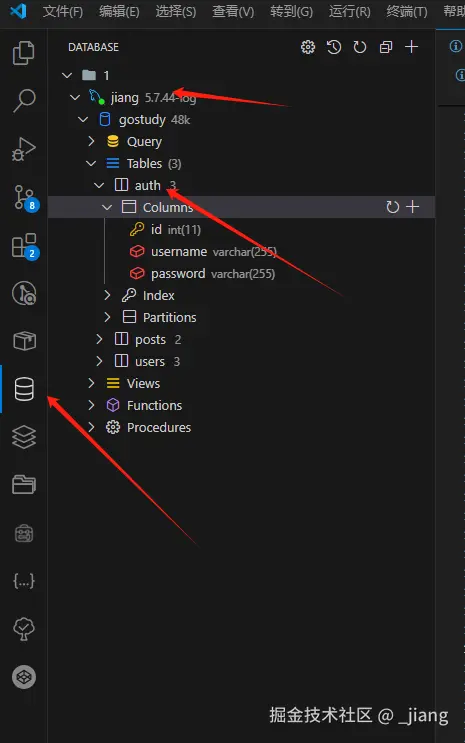Refresh the Columns row
Image resolution: width=465 pixels, height=743 pixels.
392,207
